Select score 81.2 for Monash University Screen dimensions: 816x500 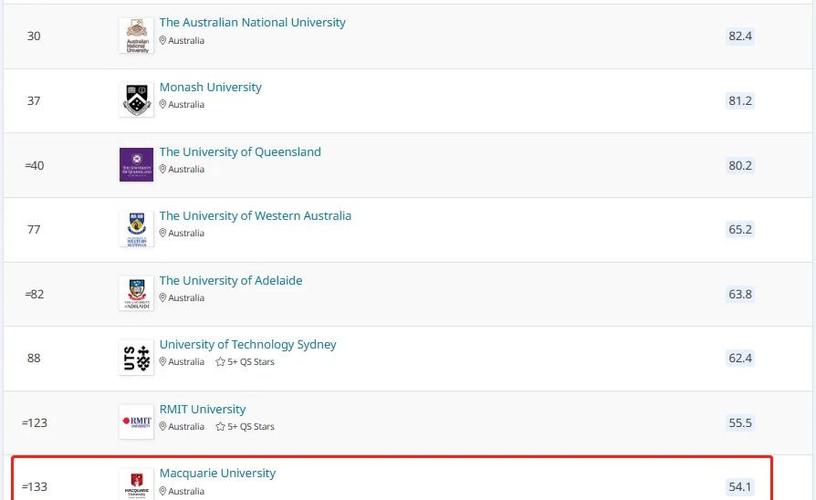(740, 100)
